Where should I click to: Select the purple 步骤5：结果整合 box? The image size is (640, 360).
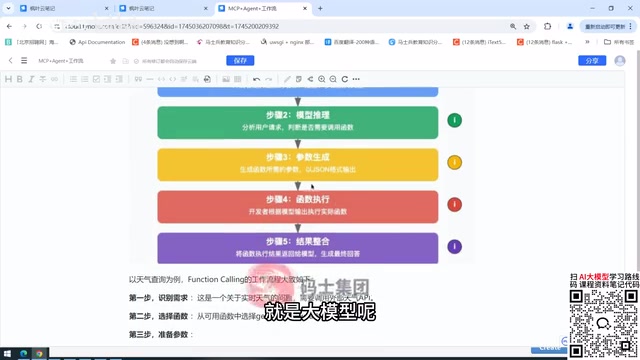[x=298, y=248]
